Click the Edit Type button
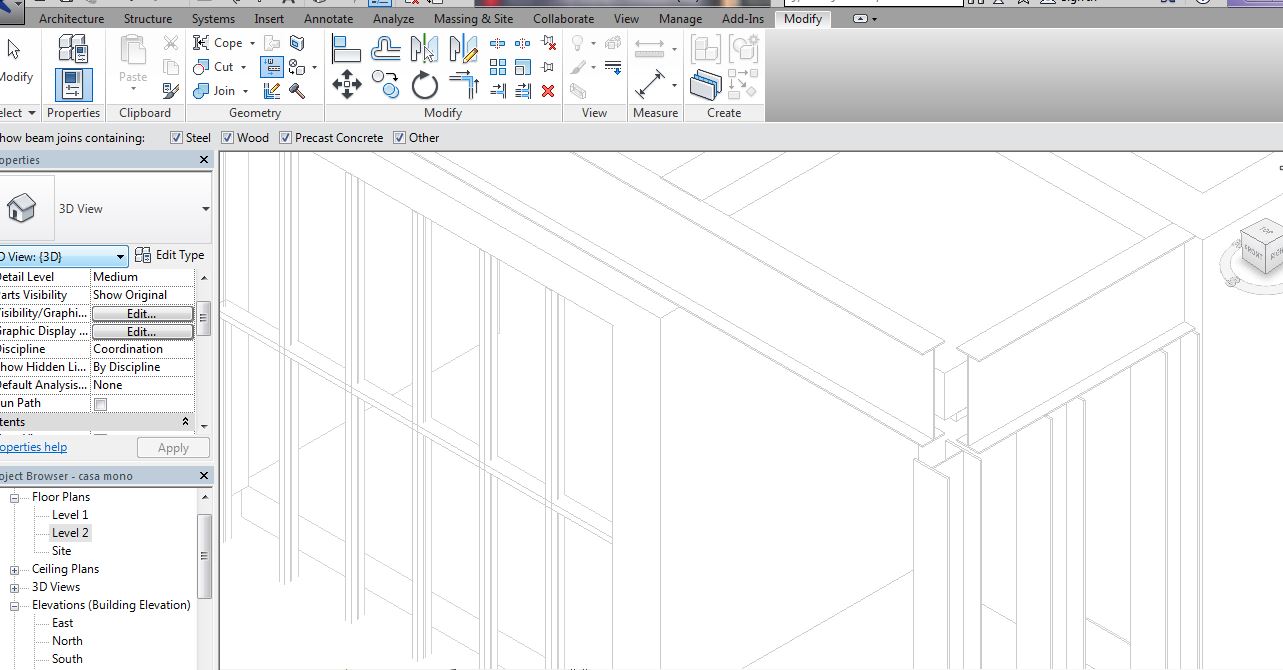 click(x=170, y=255)
